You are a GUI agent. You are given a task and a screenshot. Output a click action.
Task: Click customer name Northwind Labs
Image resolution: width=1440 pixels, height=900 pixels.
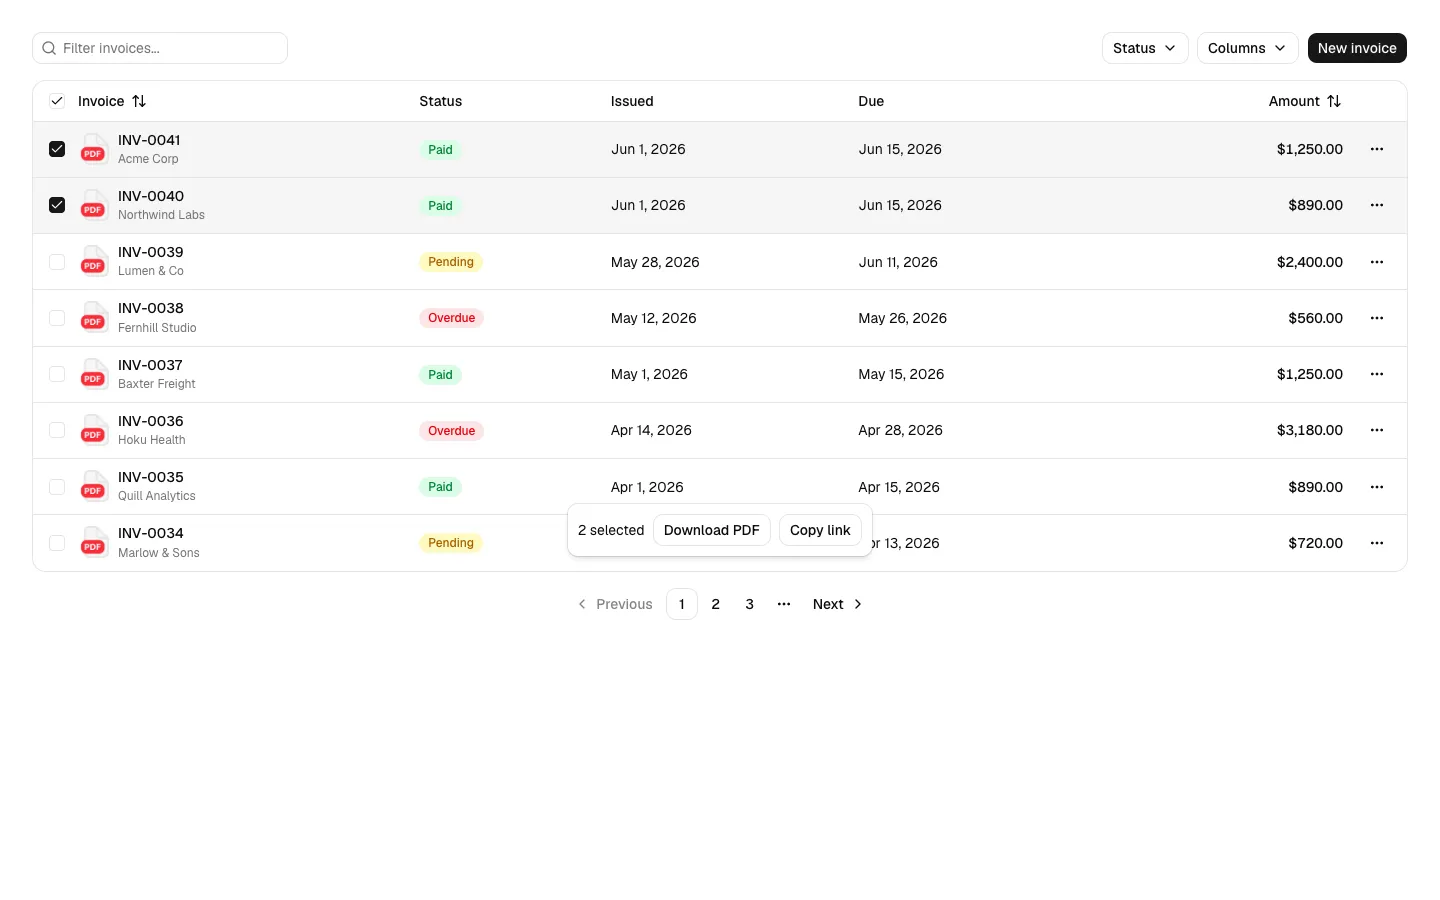point(161,215)
